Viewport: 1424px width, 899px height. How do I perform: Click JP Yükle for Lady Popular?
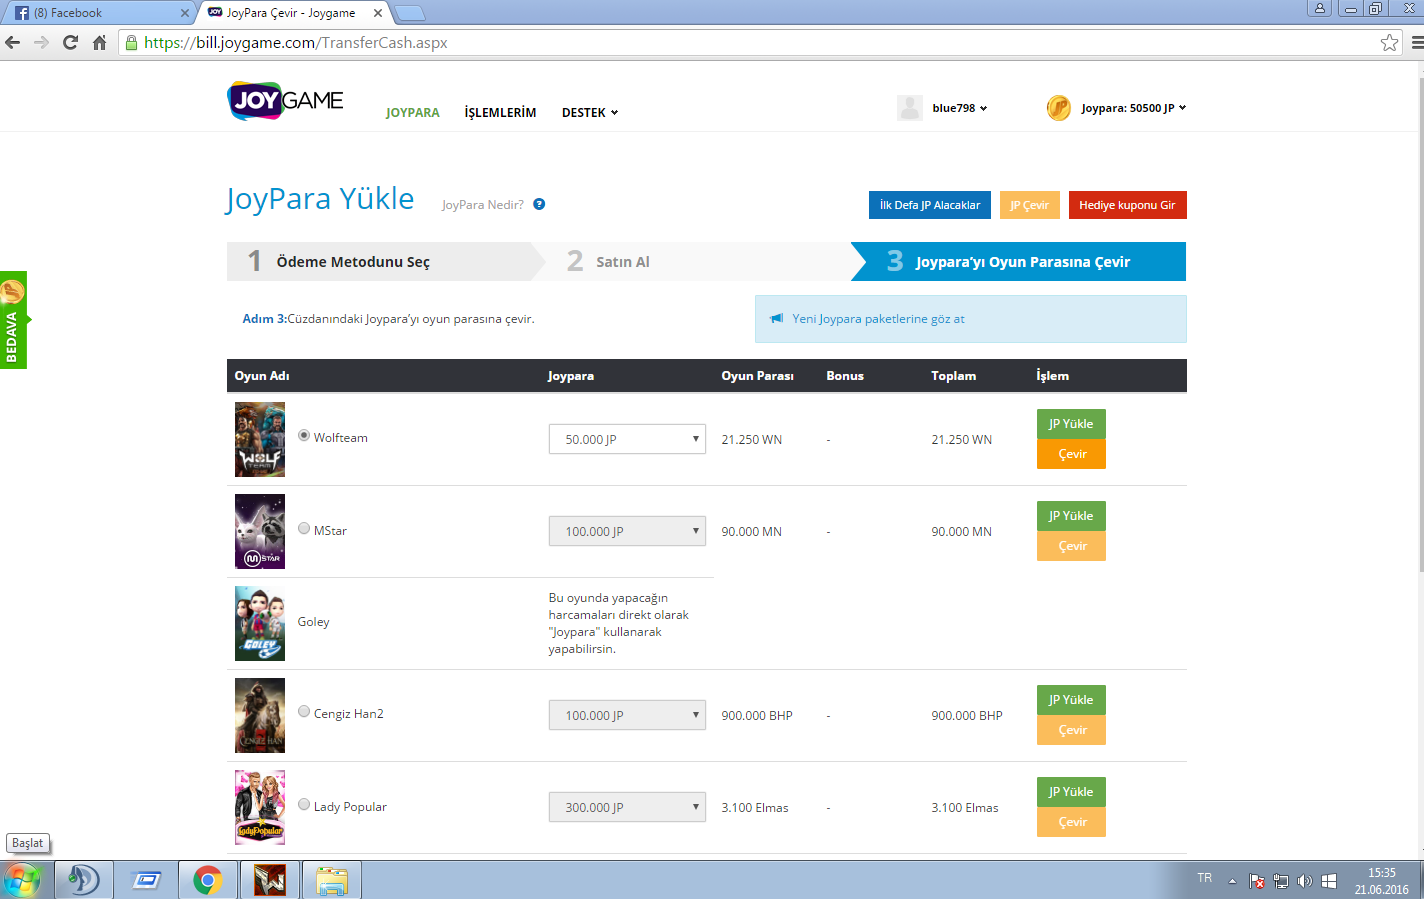[x=1071, y=792]
